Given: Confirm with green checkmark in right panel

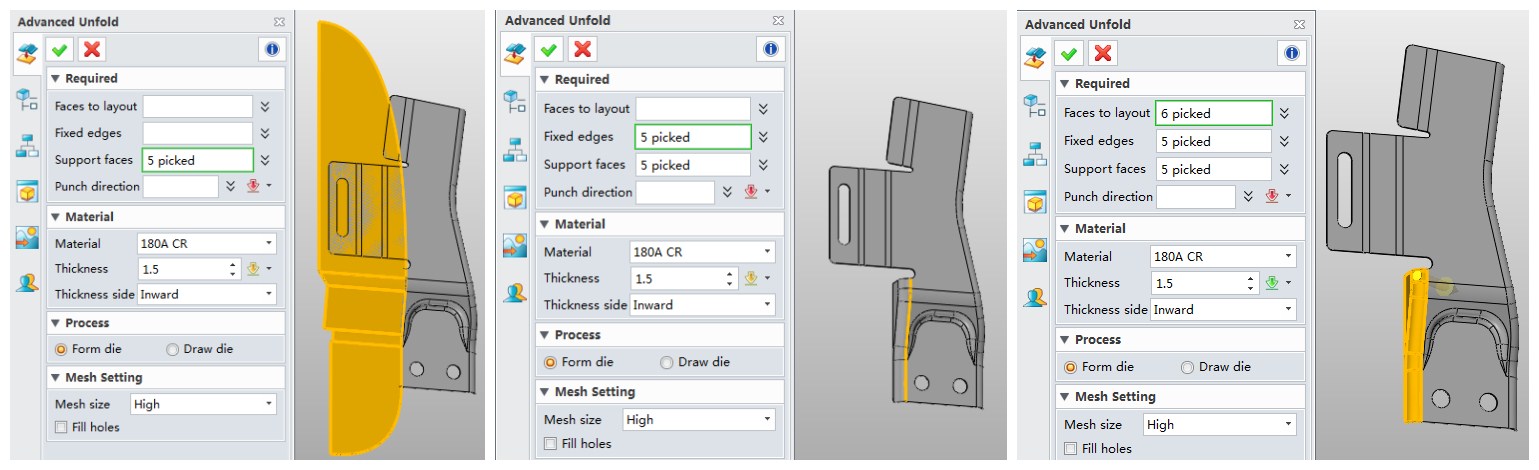Looking at the screenshot, I should coord(1069,53).
